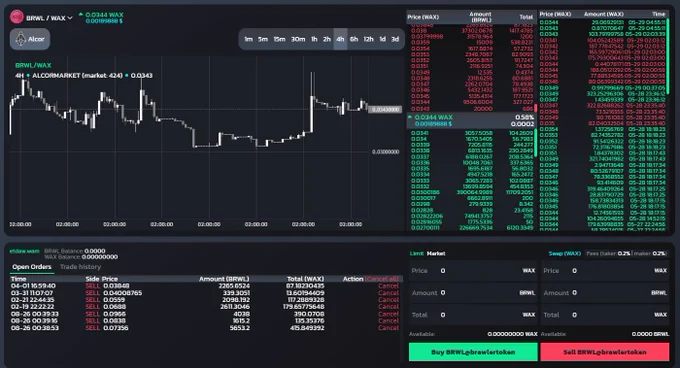Click the Alcor logo icon
680x368 pixels.
click(21, 39)
